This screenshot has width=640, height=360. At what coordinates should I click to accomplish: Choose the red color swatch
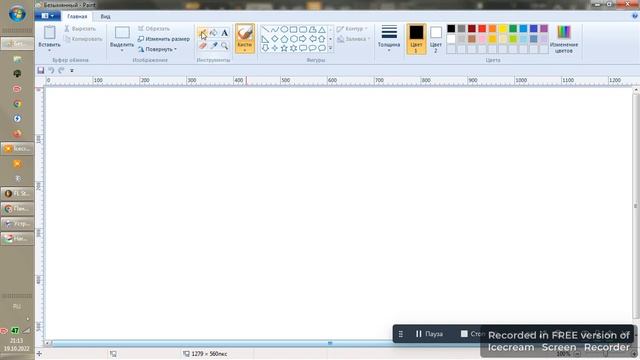[482, 28]
